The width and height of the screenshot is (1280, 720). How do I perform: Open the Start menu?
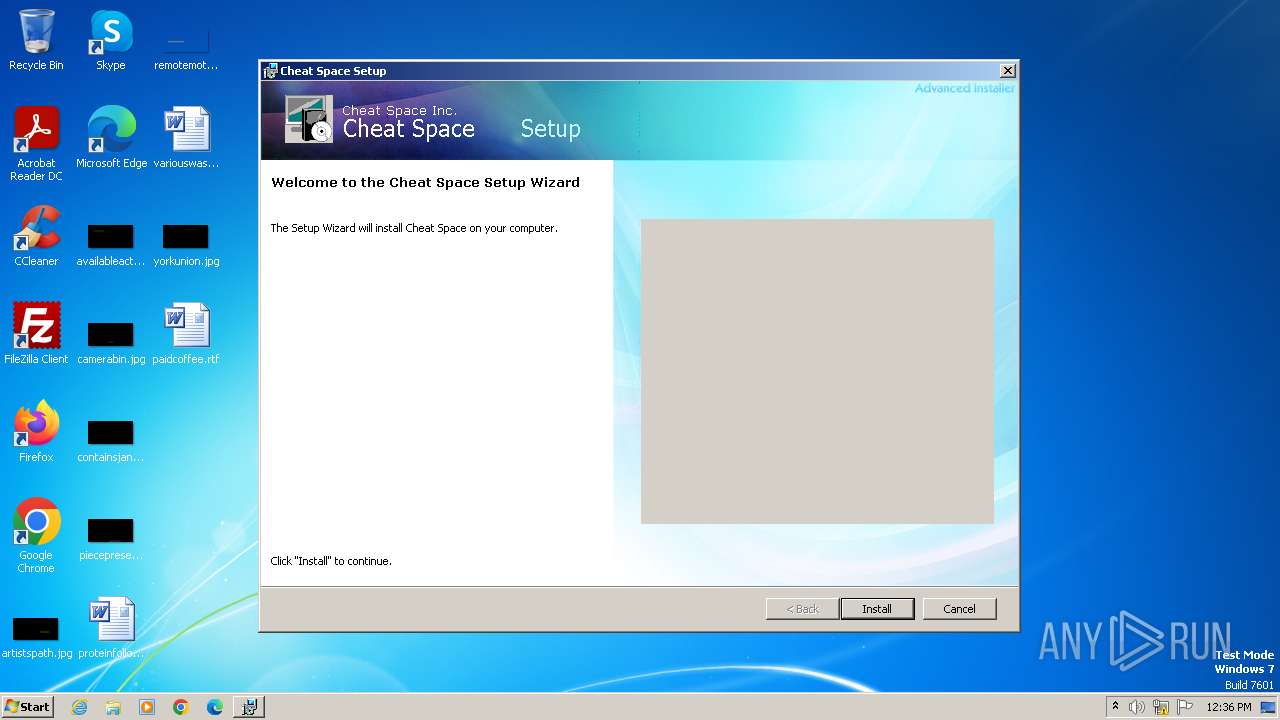coord(28,706)
